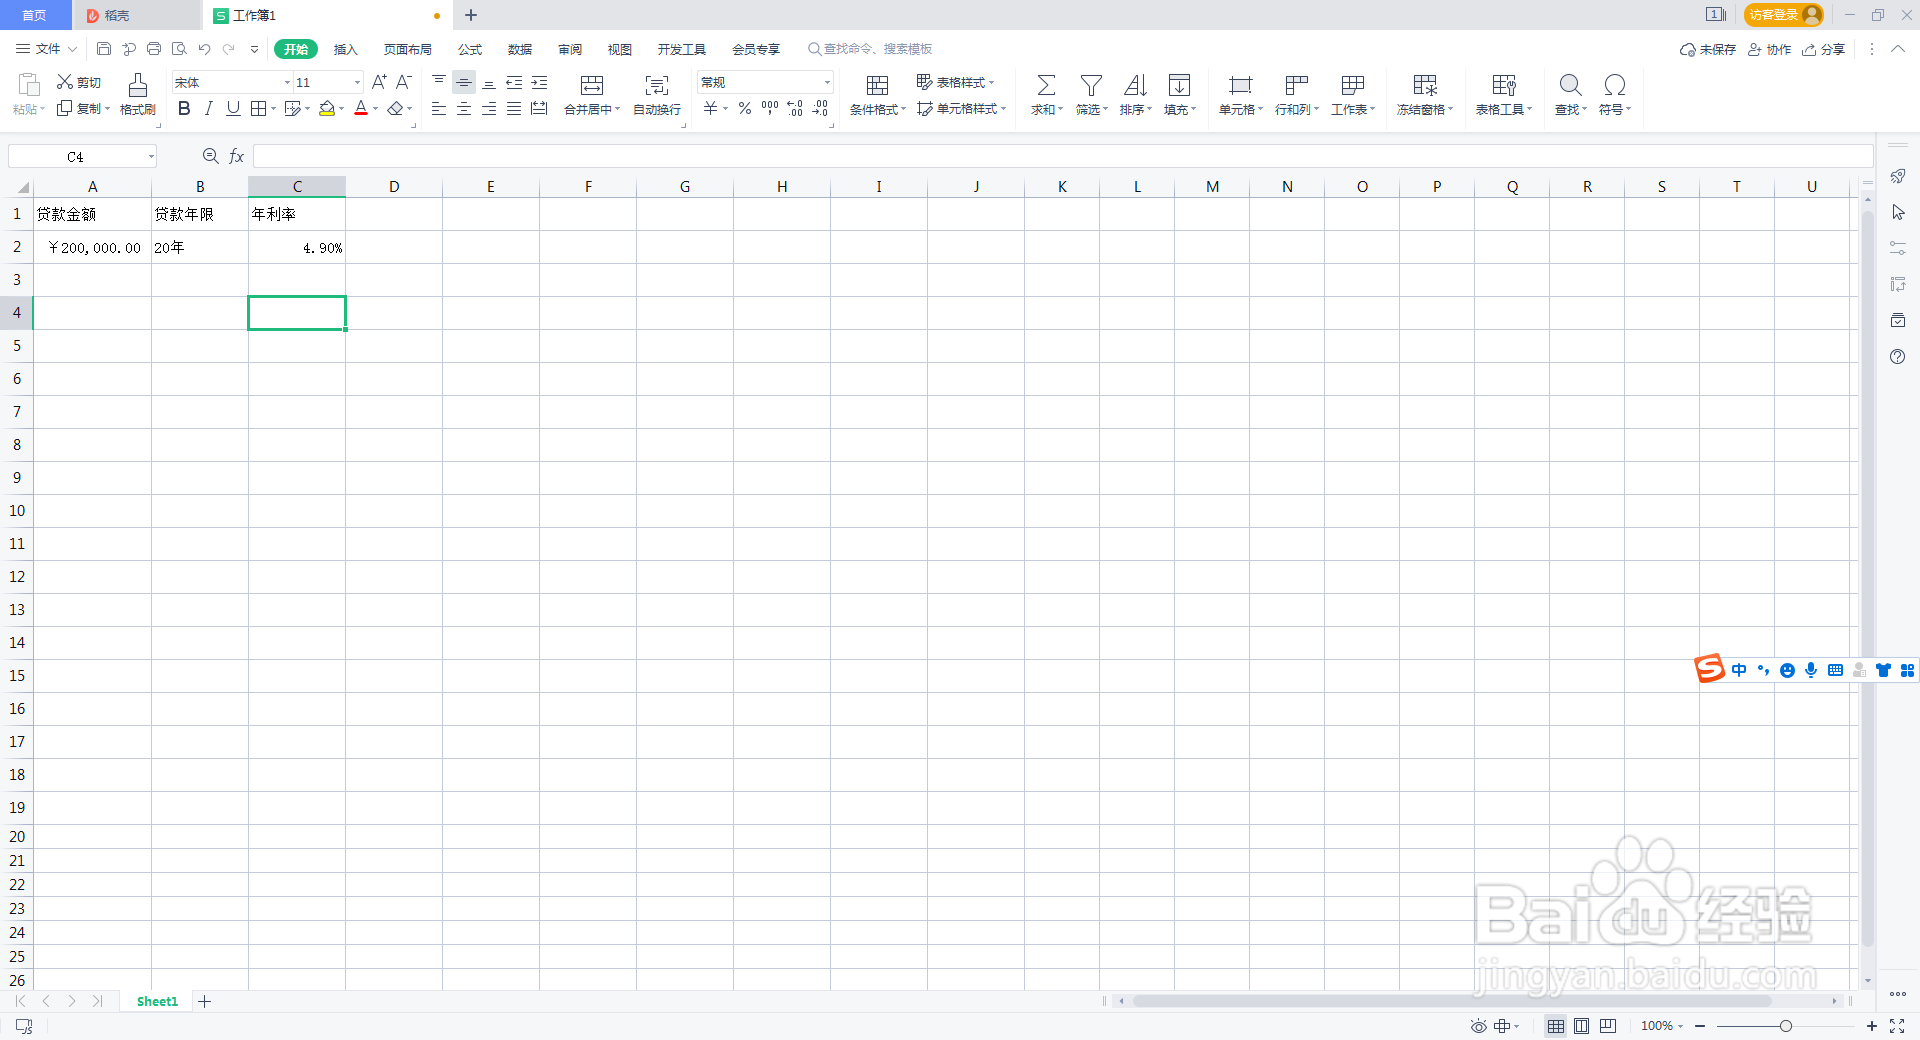1920x1040 pixels.
Task: Click the Freeze Panes (冻结窗格) icon
Action: pos(1425,85)
